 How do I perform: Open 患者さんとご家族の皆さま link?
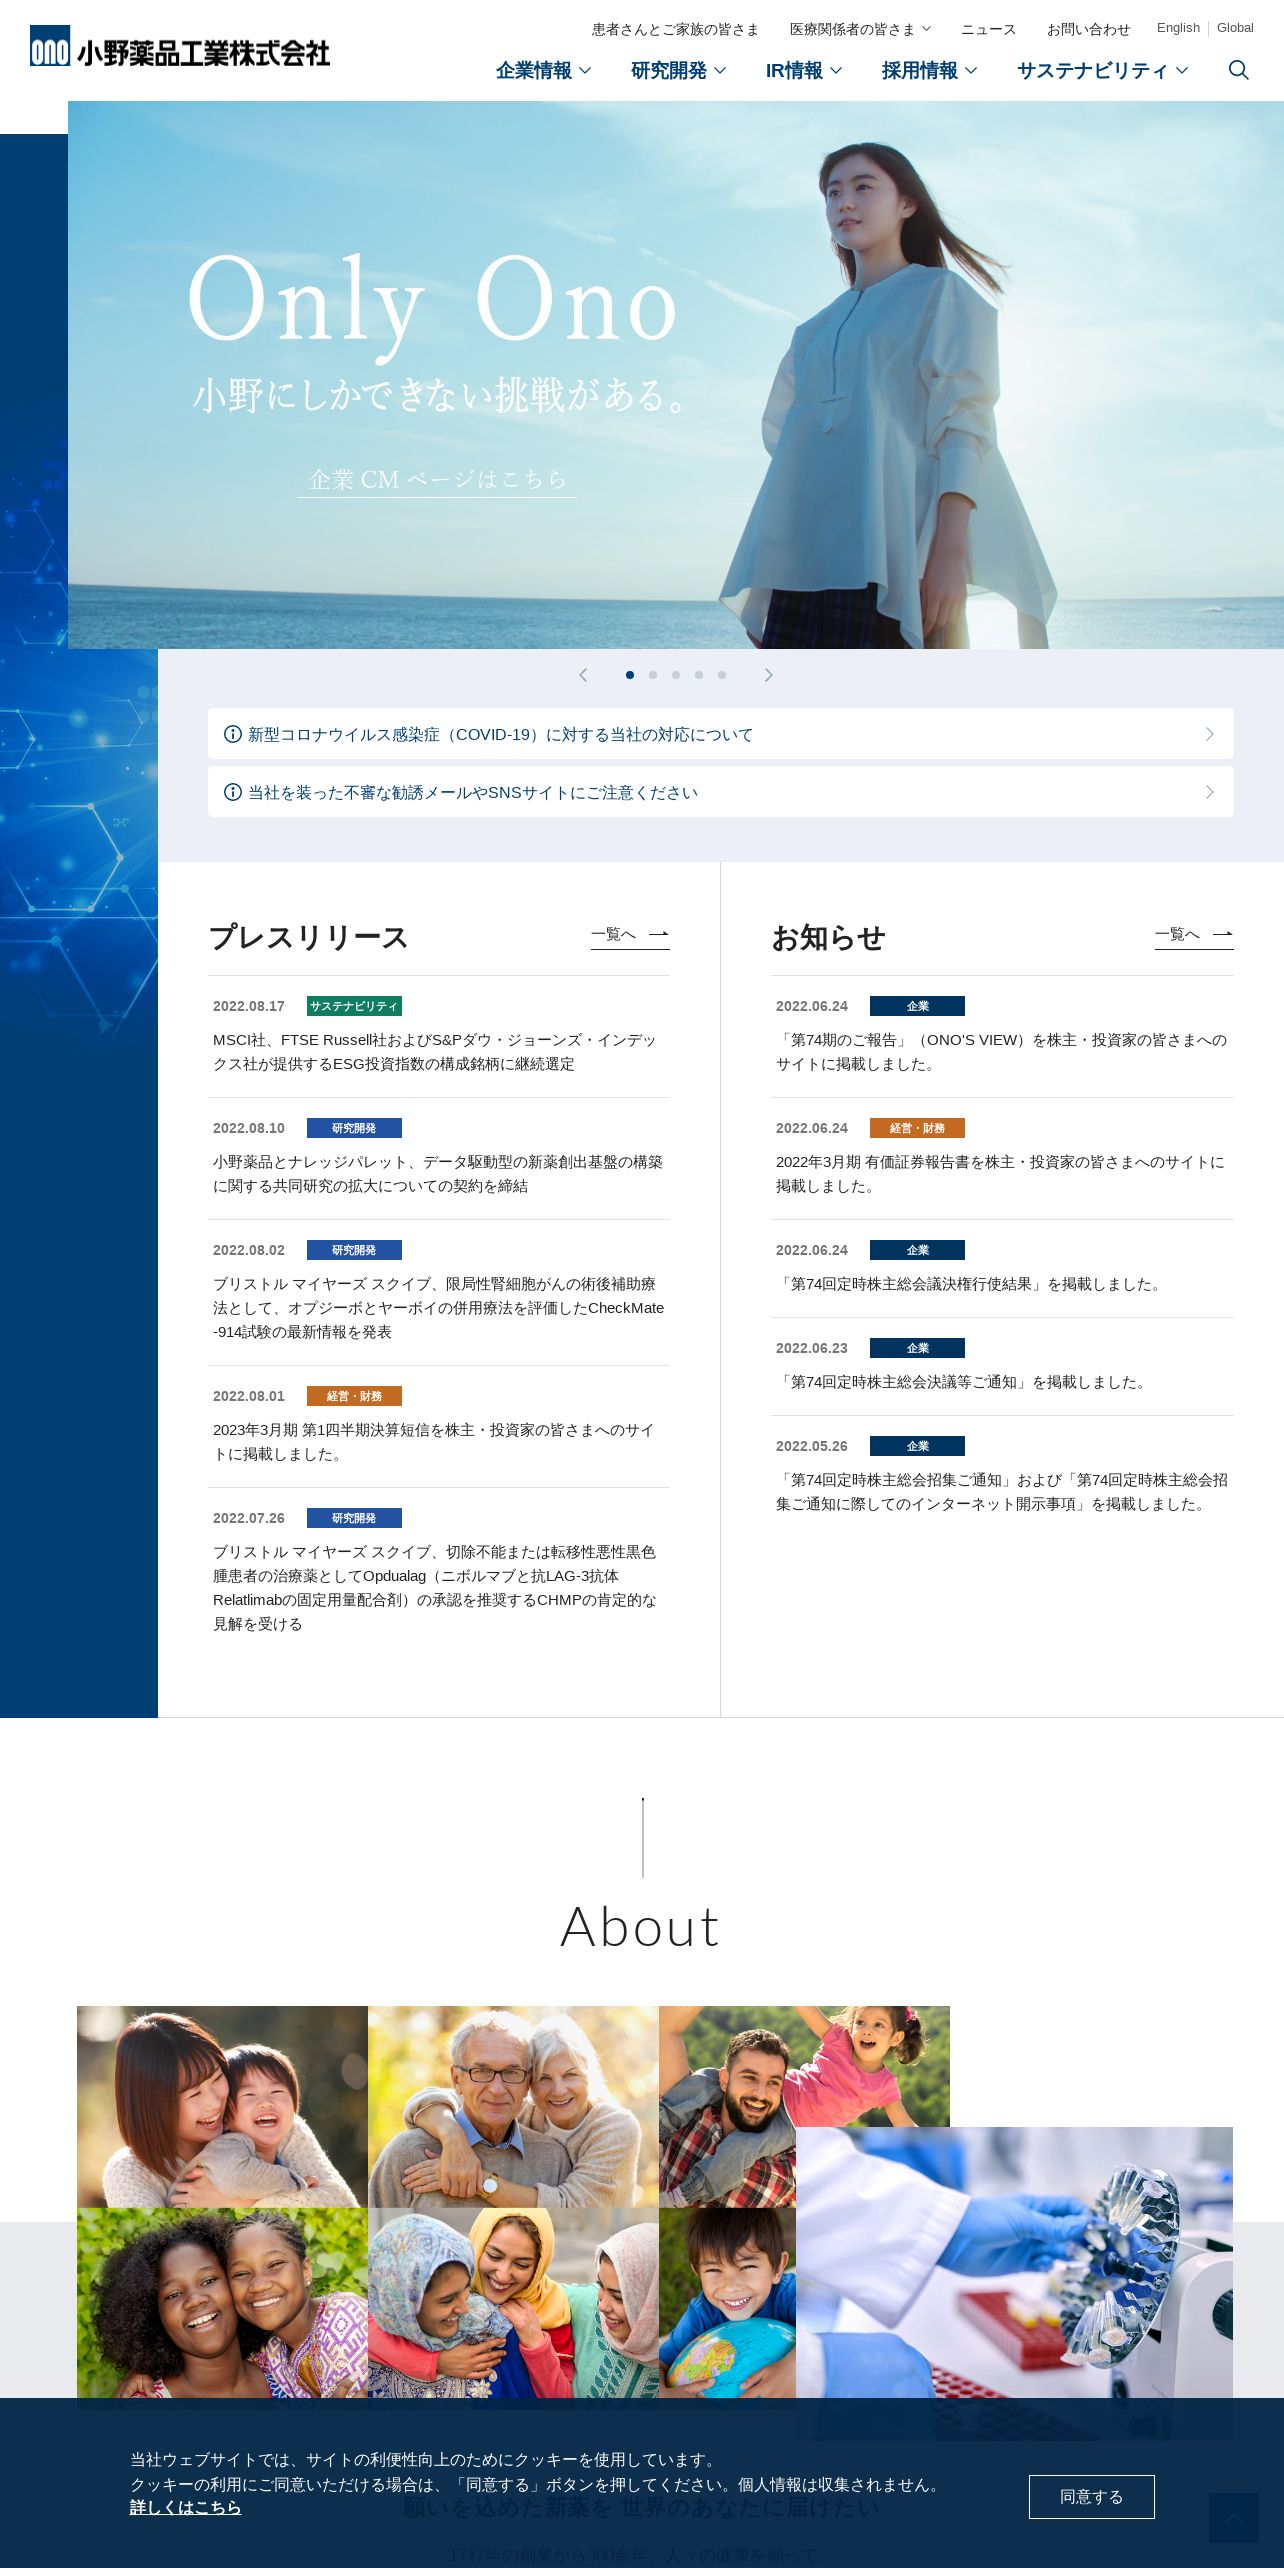675,29
